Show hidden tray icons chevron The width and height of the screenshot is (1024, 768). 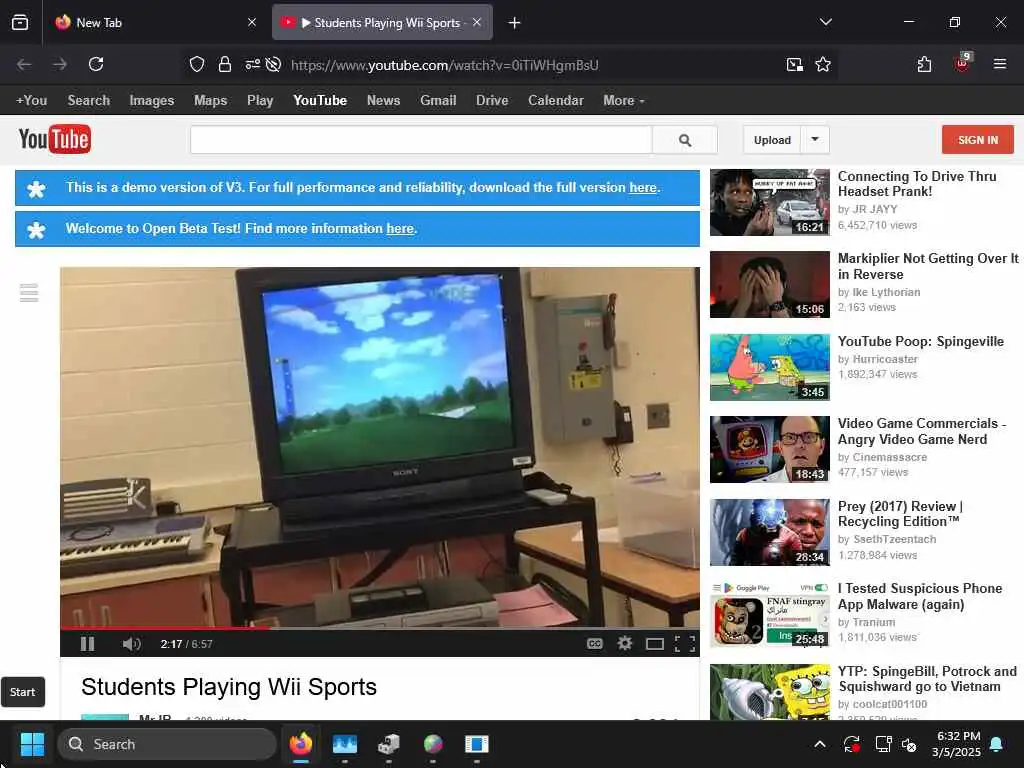820,744
